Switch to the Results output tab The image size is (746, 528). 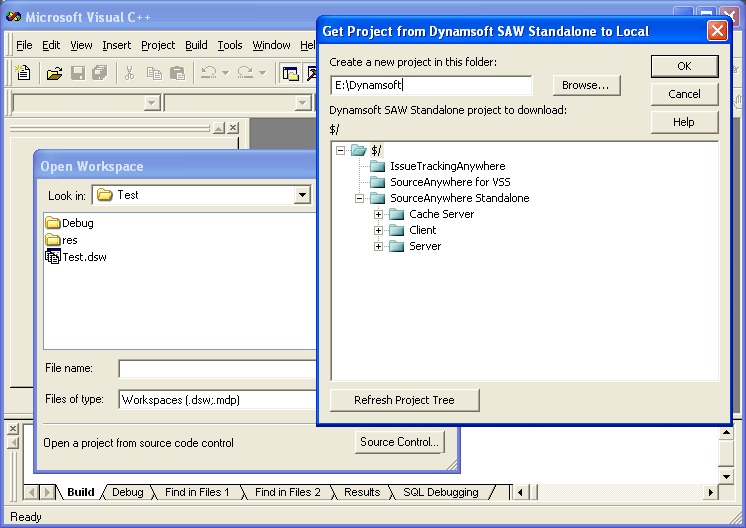[x=362, y=492]
